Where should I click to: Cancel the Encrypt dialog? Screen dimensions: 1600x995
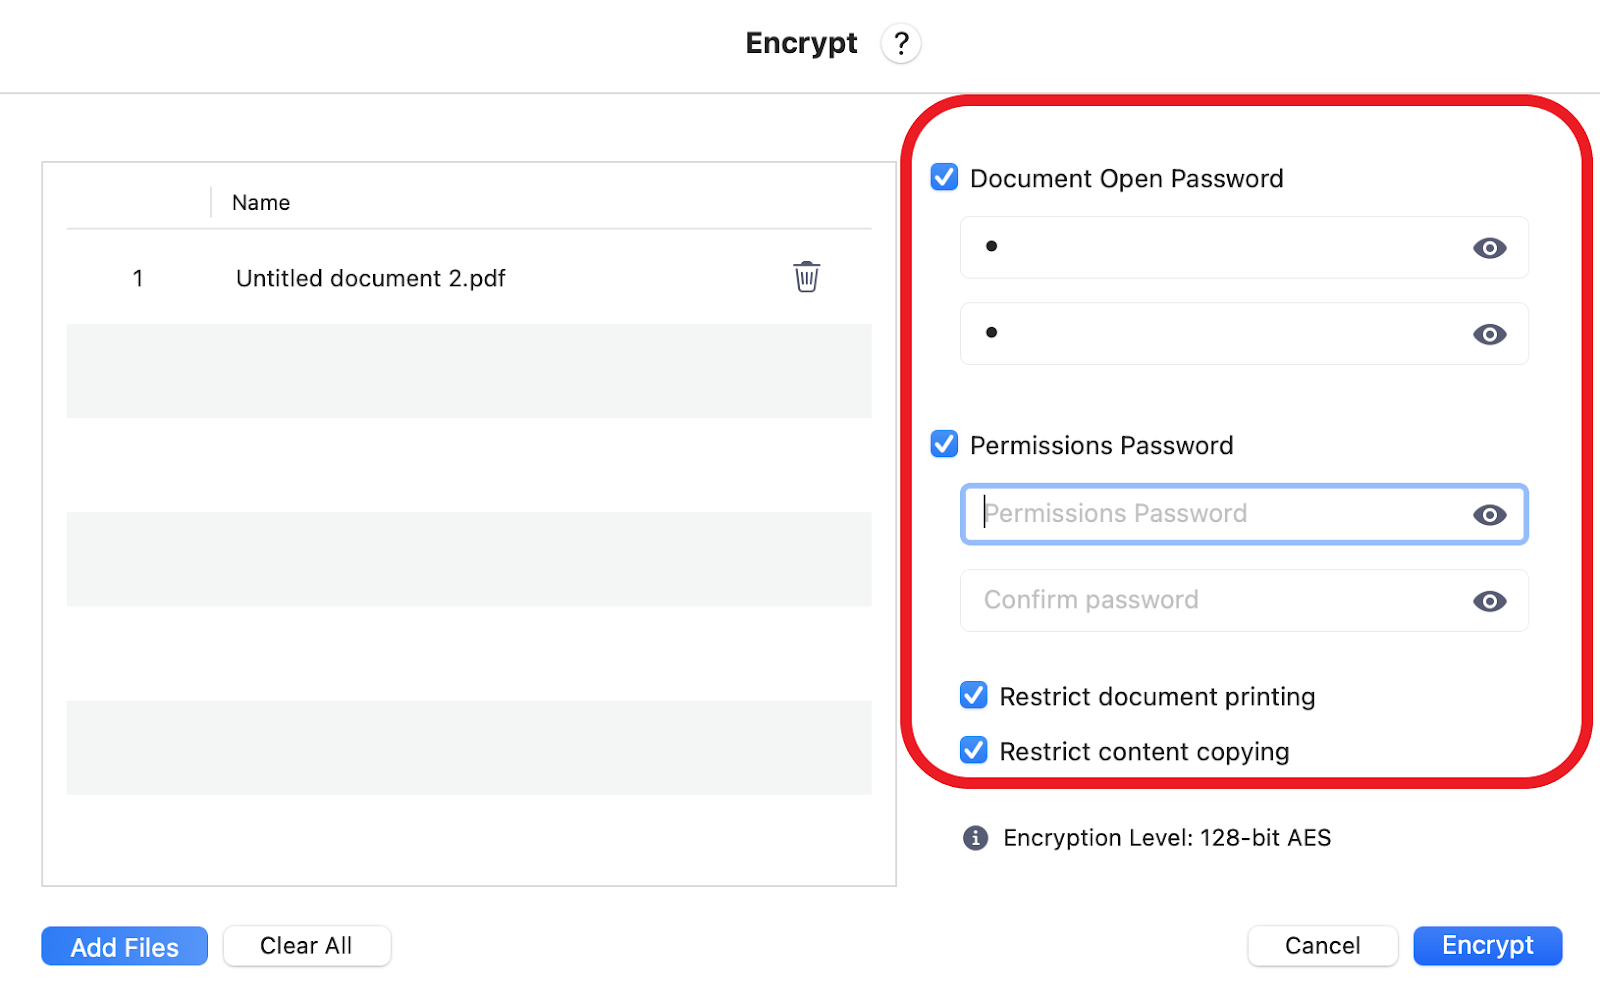coord(1322,946)
